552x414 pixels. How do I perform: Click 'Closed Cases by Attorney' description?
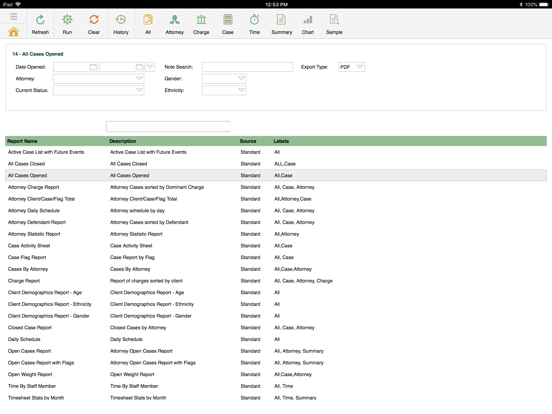[138, 327]
